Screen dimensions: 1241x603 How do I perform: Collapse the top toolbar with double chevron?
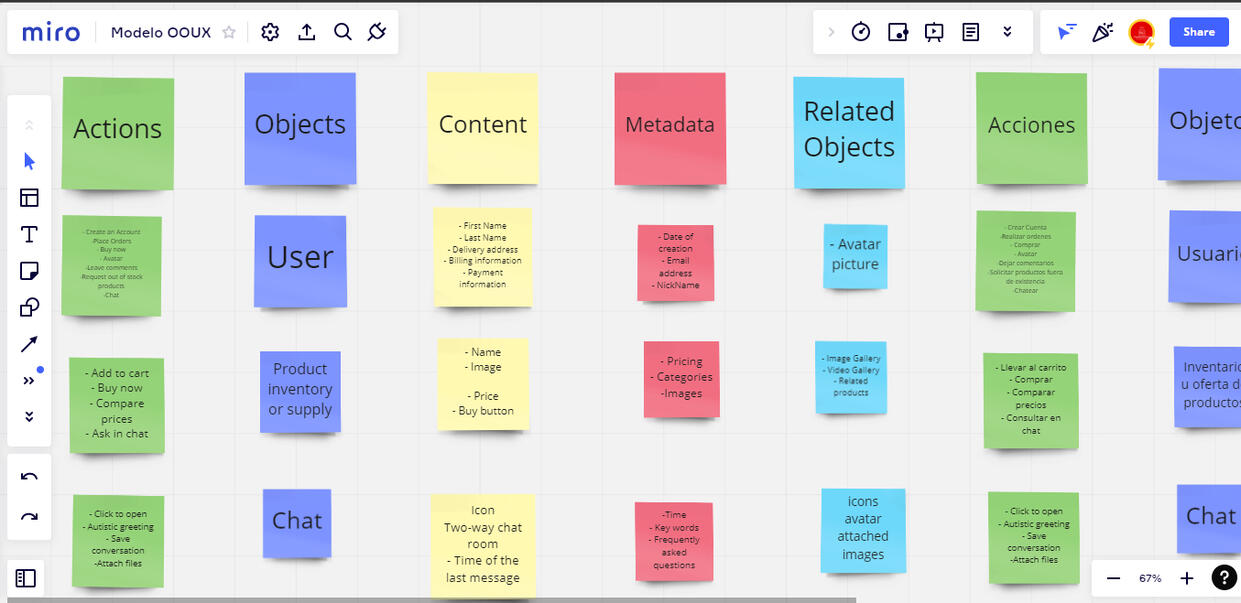[1007, 31]
